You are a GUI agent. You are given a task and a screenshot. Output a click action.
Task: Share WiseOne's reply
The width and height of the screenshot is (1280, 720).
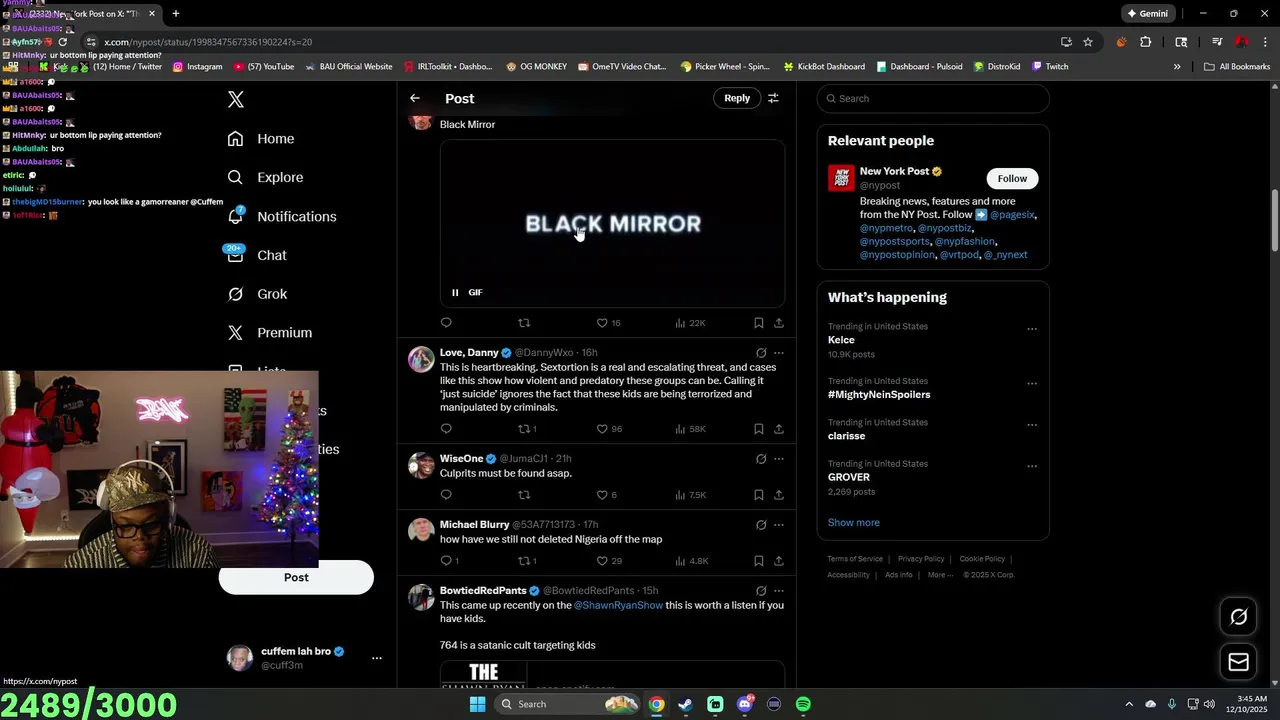(779, 495)
